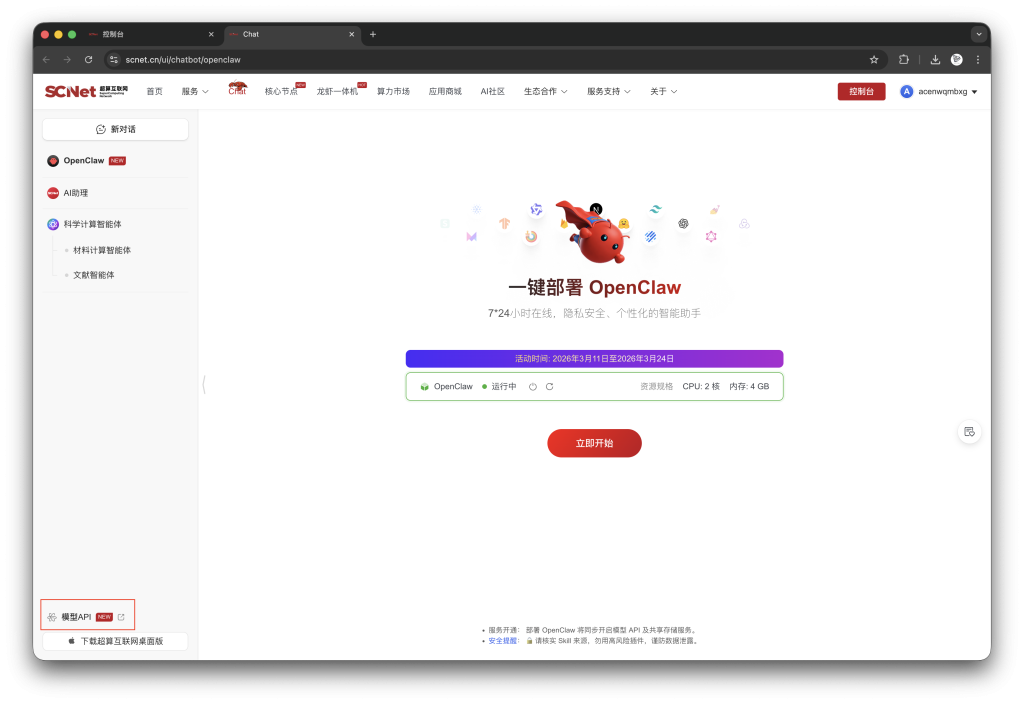Click the 科学计算智能体 atom icon
The image size is (1024, 704).
point(52,224)
